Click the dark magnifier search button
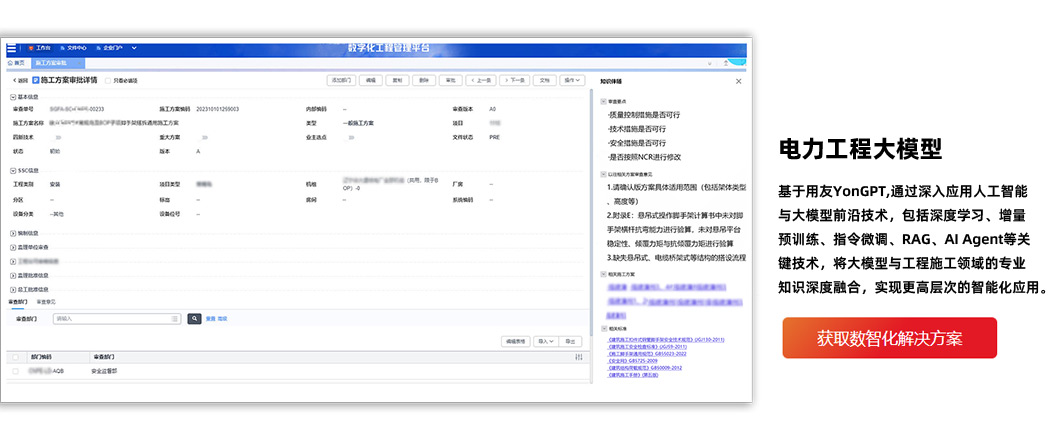The image size is (1049, 444). (x=195, y=319)
